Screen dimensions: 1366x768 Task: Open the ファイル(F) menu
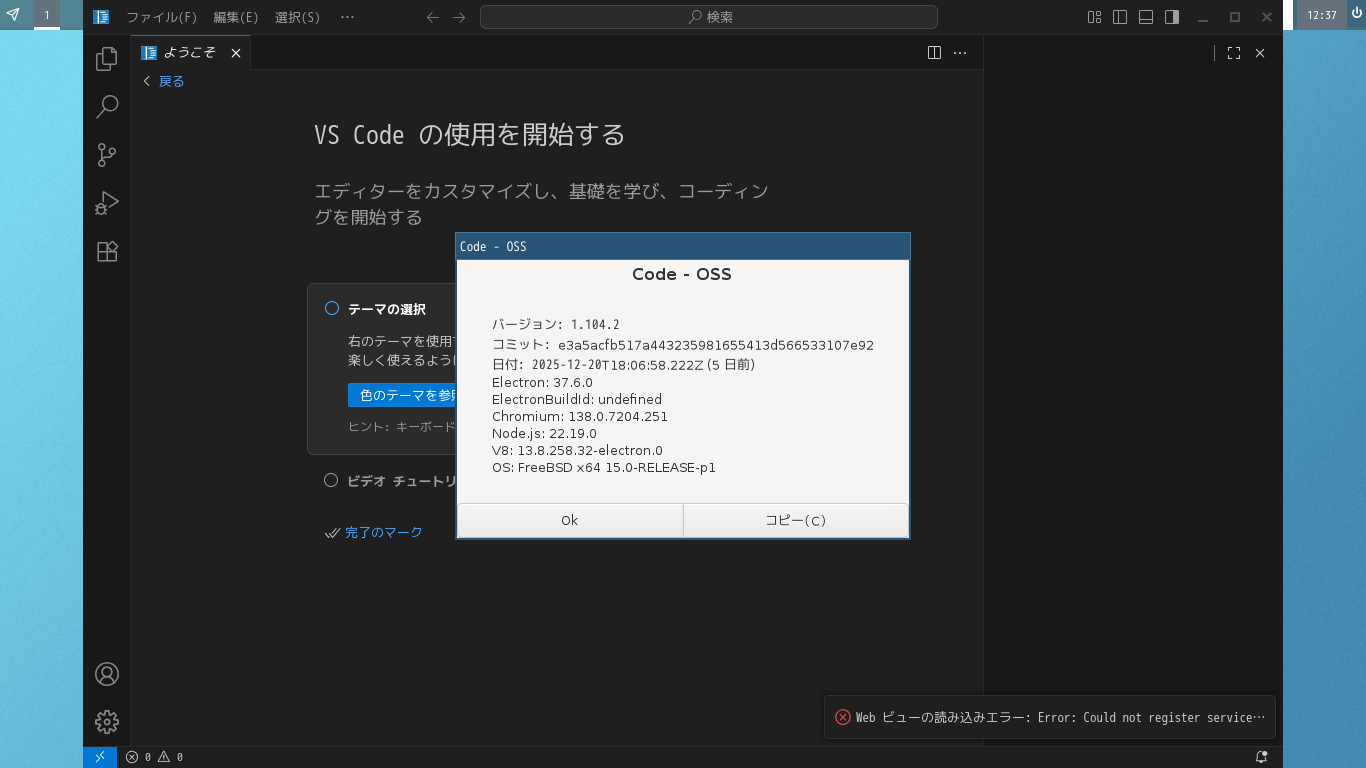[x=162, y=17]
